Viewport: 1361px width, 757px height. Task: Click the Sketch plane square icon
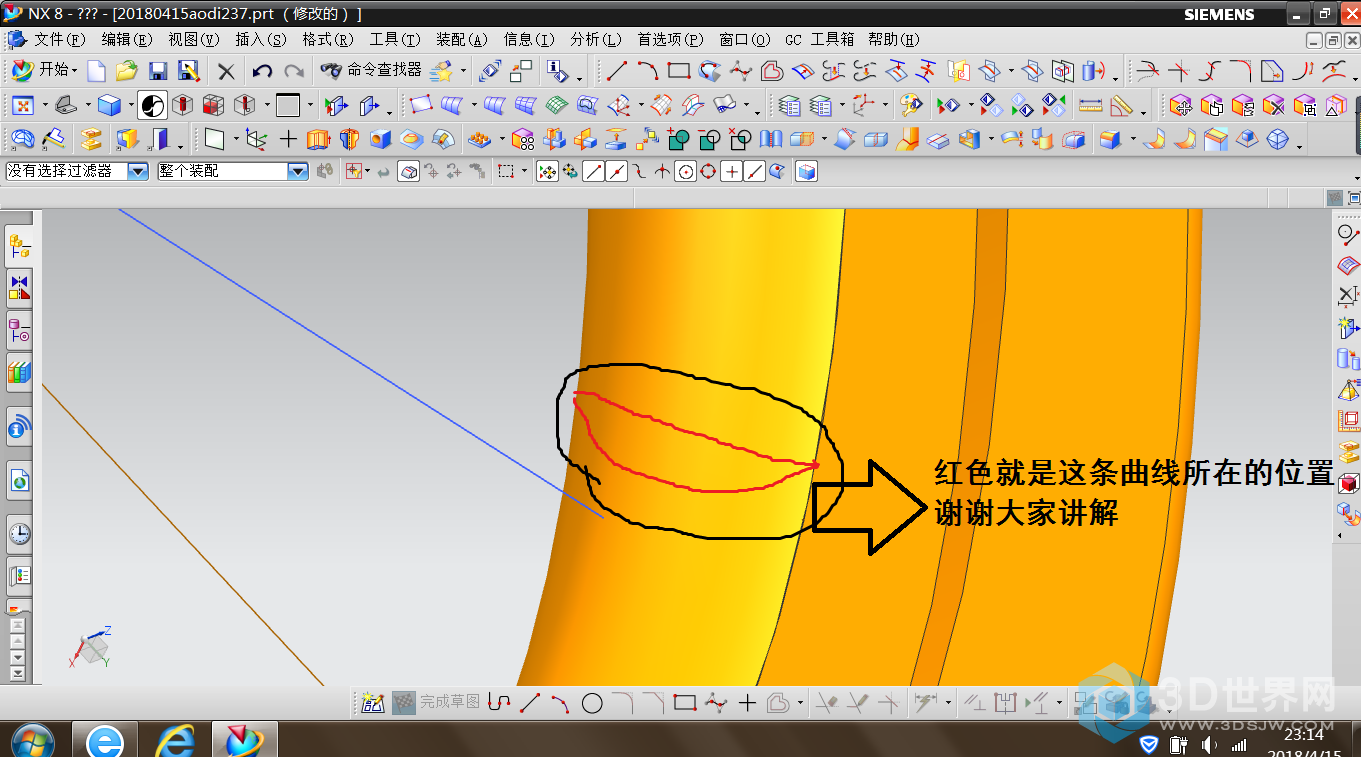[x=213, y=139]
